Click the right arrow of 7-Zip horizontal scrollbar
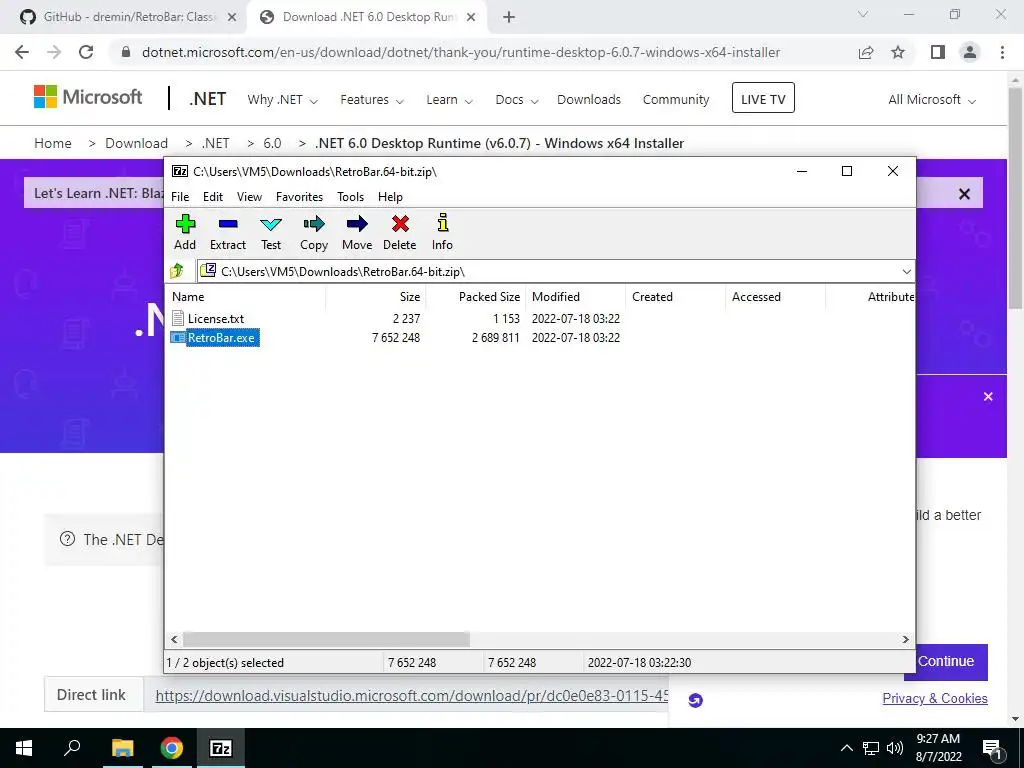This screenshot has height=768, width=1024. point(905,639)
